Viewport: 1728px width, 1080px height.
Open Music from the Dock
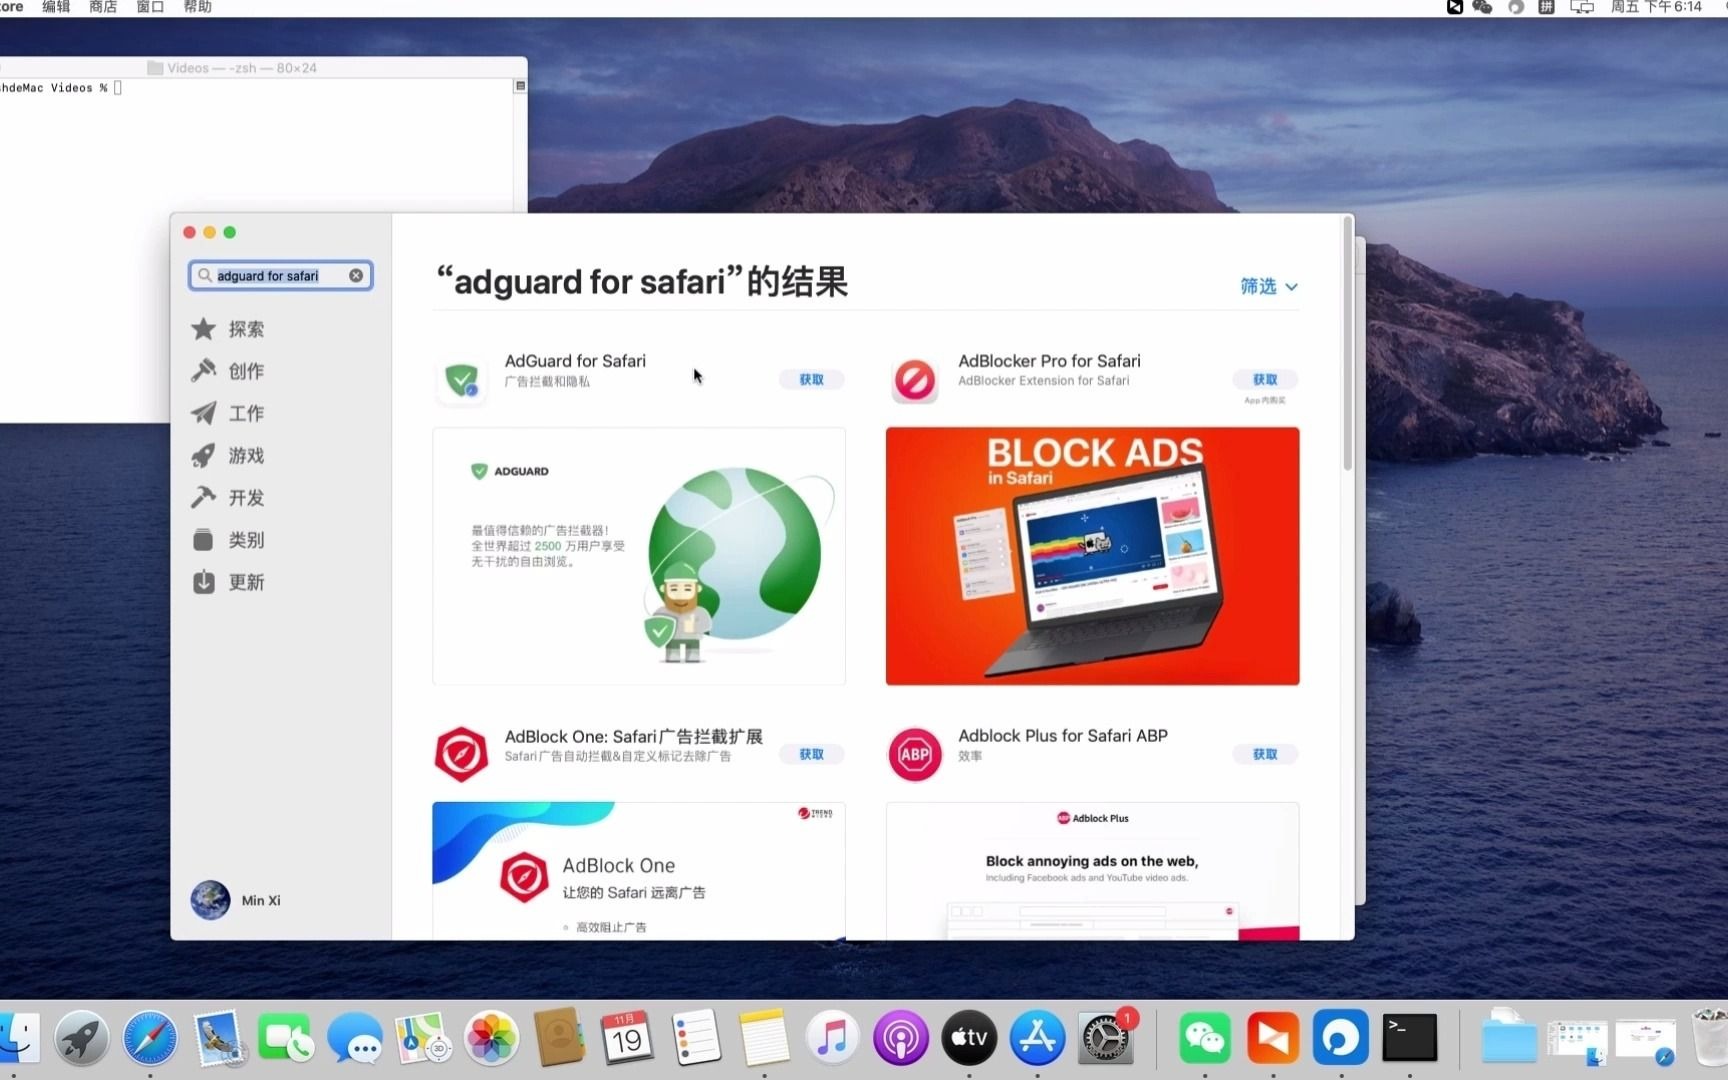pyautogui.click(x=832, y=1038)
